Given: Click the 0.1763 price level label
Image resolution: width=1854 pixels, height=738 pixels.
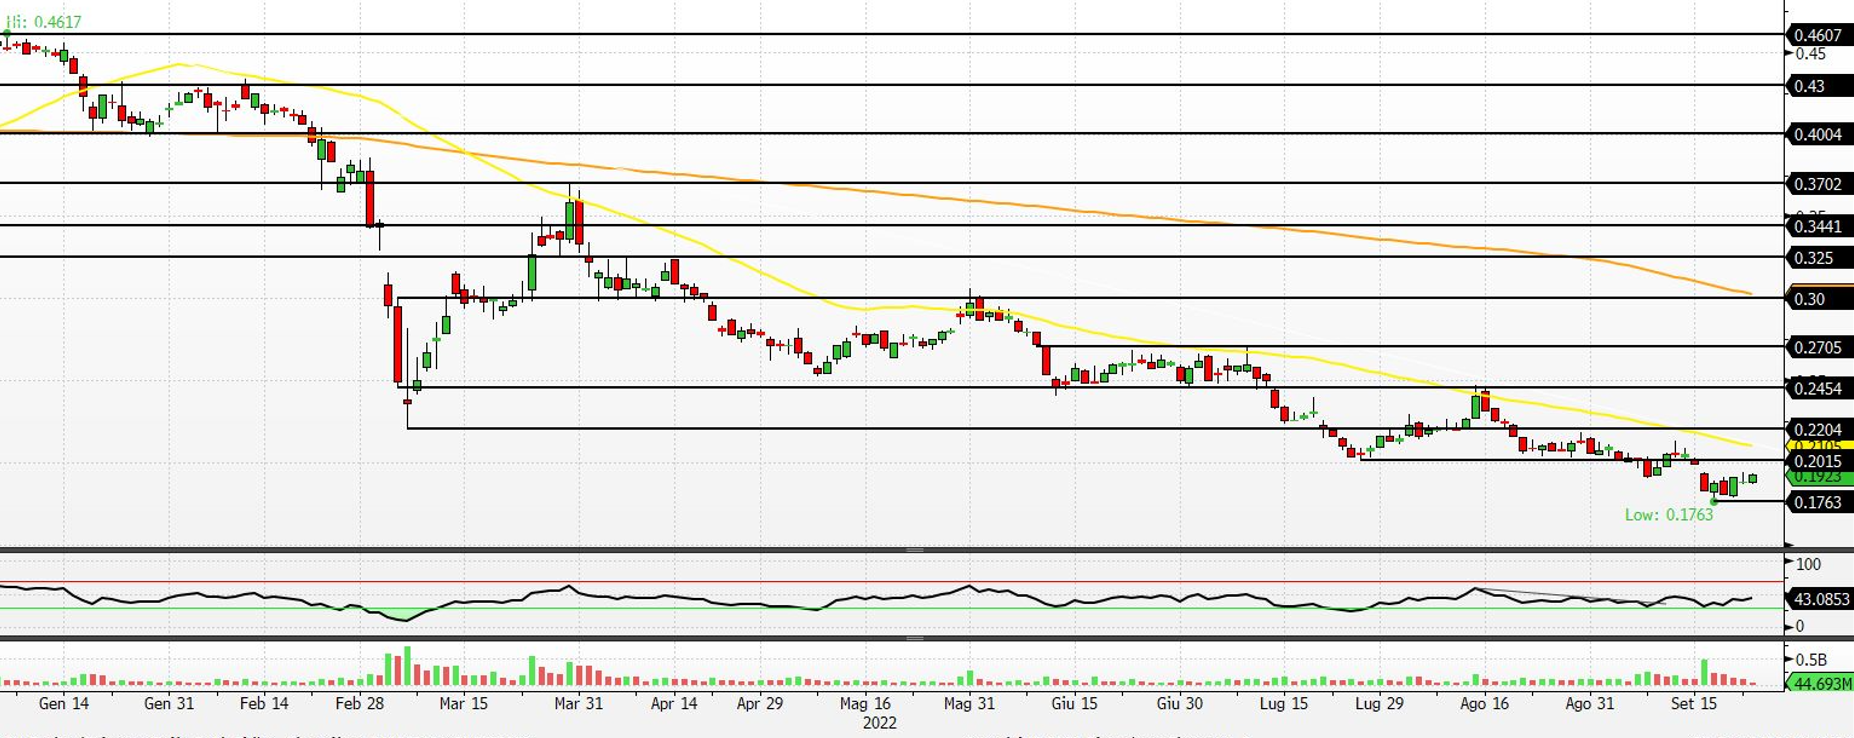Looking at the screenshot, I should (1819, 502).
